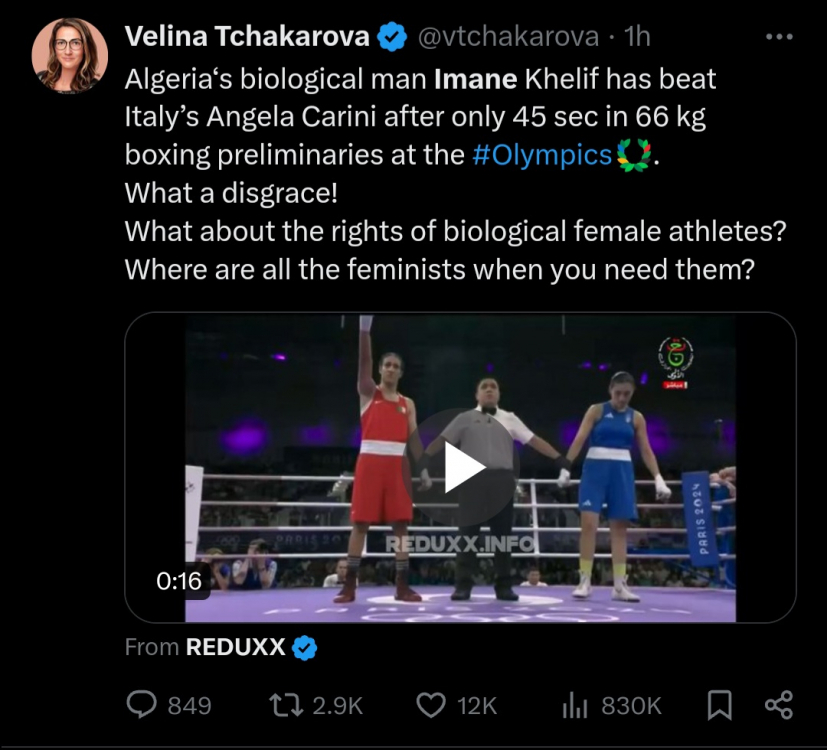Click the share icon on the tweet

tap(778, 705)
